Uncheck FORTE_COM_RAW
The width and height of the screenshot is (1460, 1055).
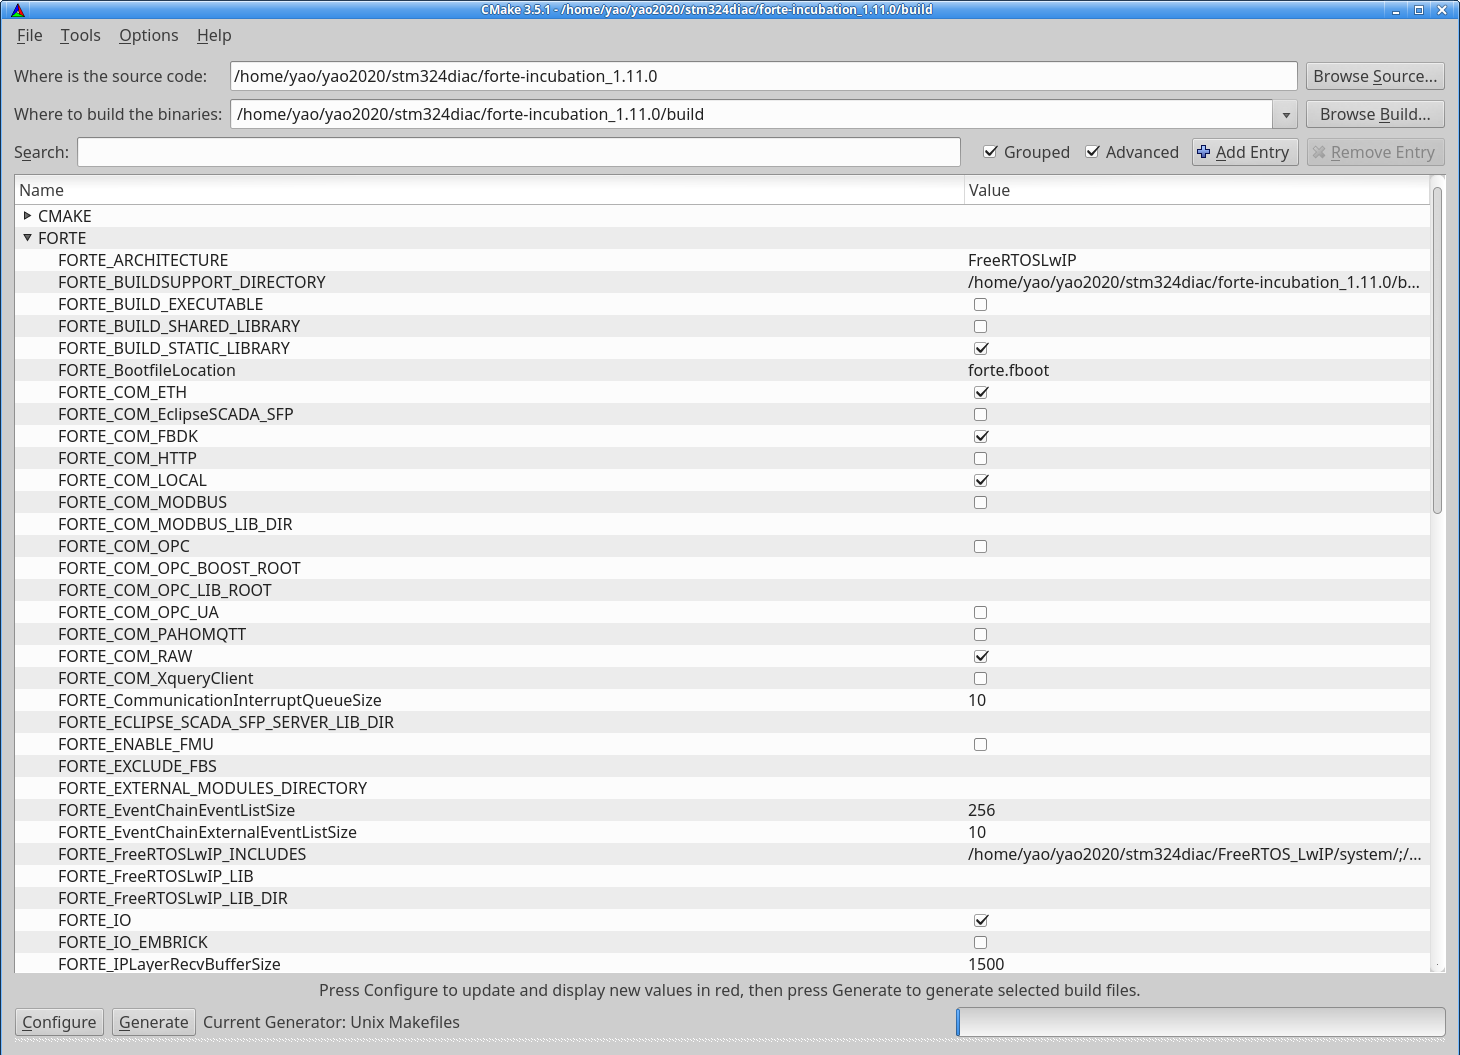tap(980, 656)
